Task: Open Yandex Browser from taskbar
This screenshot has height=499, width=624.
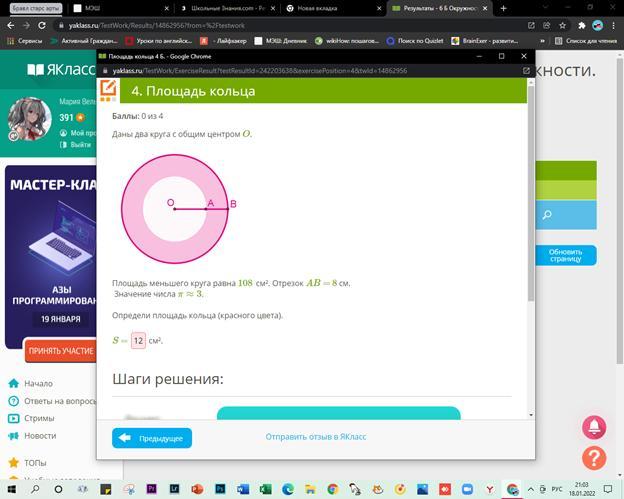Action: [x=490, y=489]
